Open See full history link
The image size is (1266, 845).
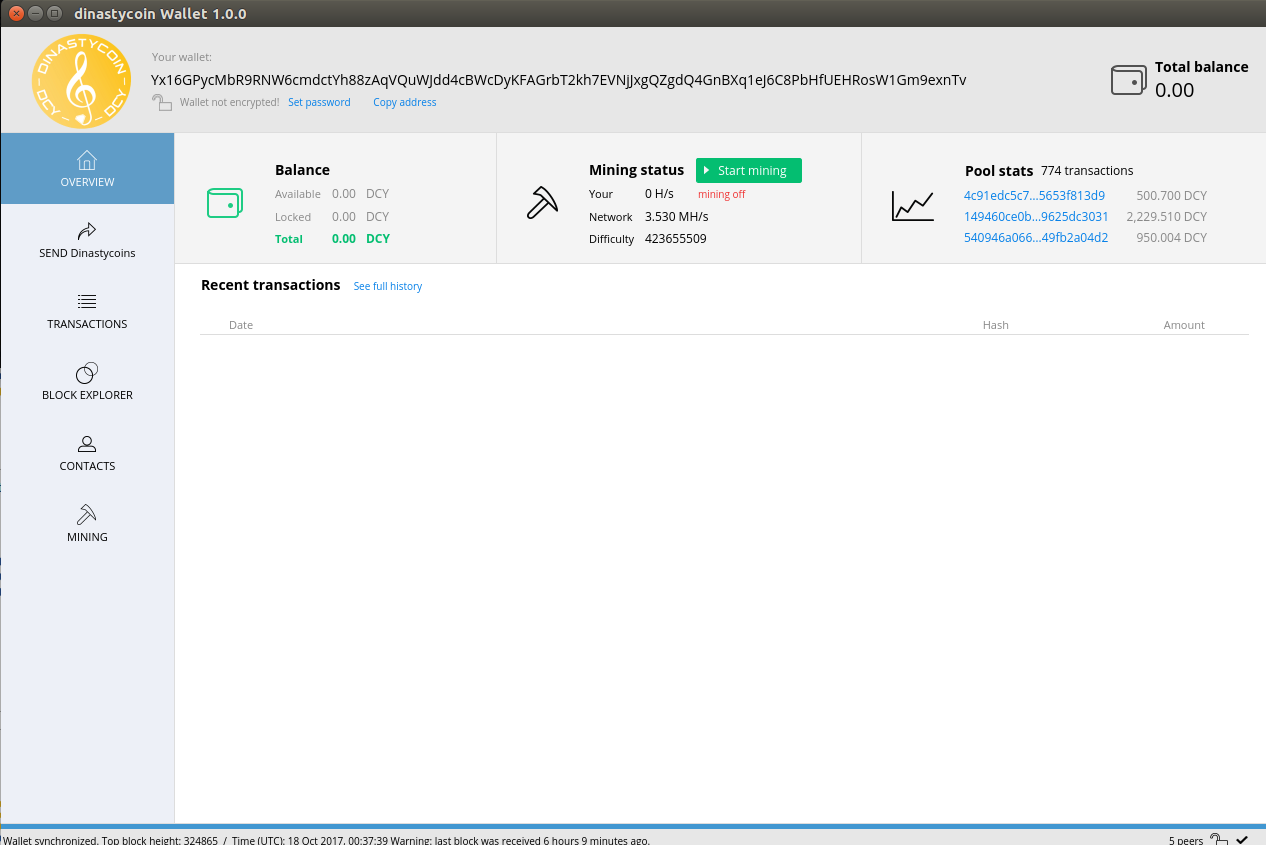pos(388,286)
